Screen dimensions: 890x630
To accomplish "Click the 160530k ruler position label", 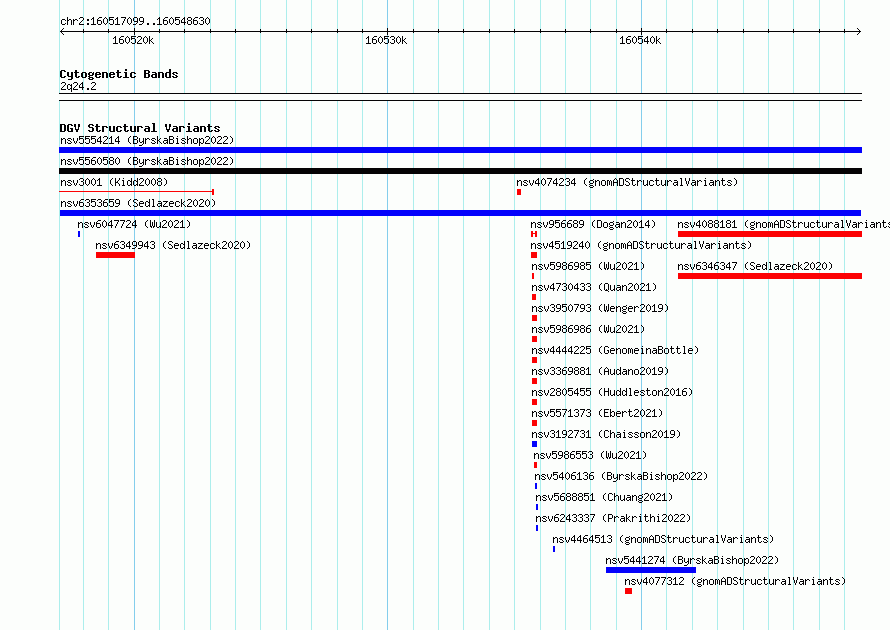I will point(386,40).
